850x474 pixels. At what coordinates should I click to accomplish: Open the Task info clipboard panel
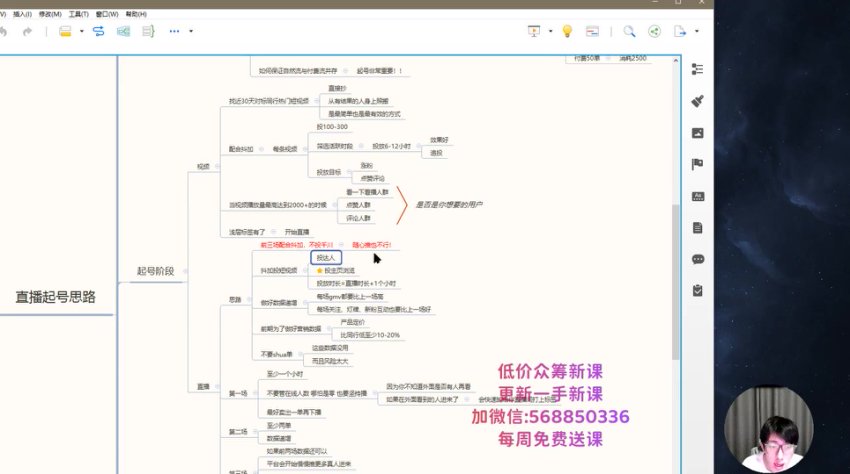click(x=697, y=290)
